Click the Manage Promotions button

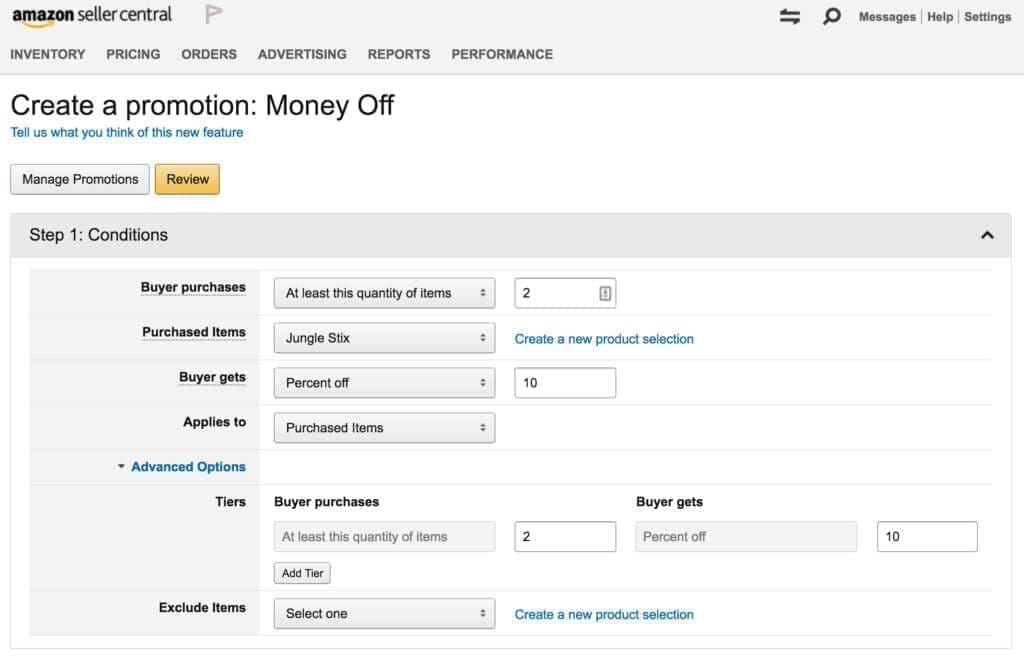tap(79, 179)
